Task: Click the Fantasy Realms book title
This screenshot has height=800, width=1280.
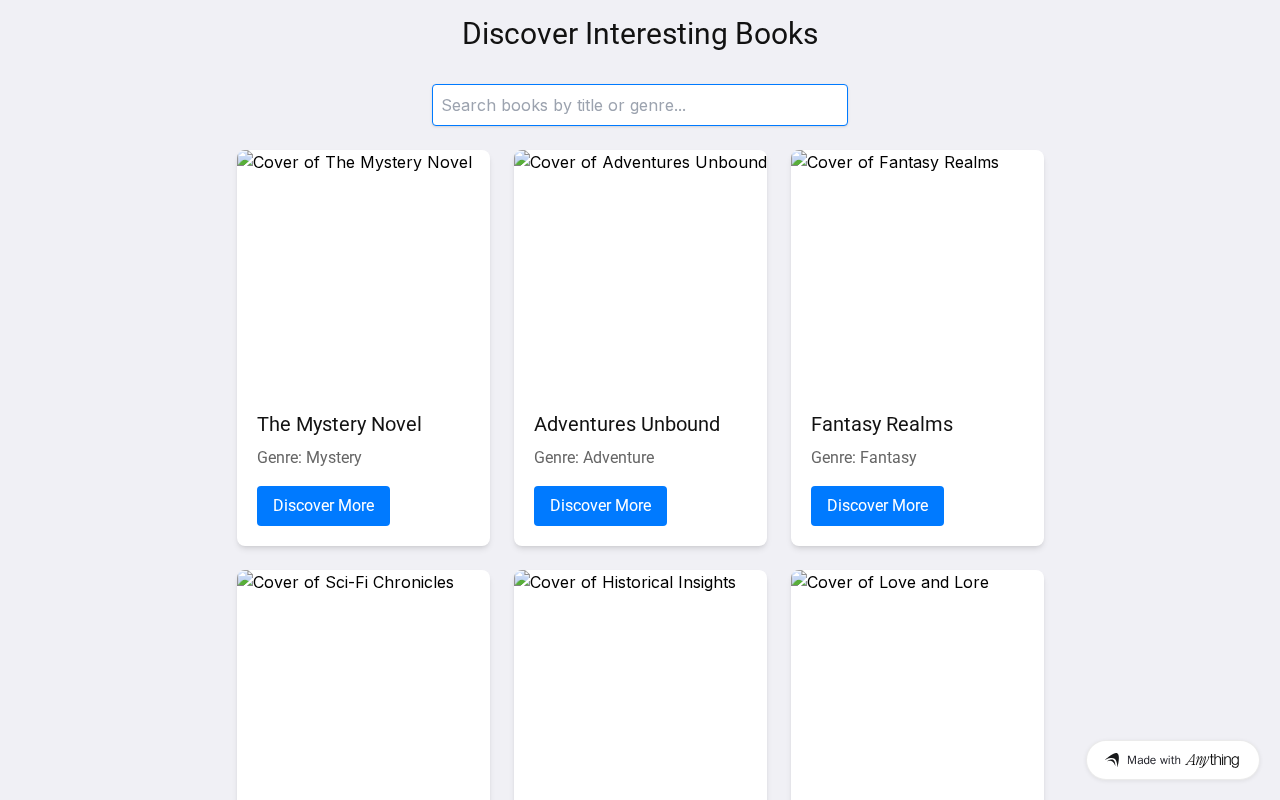Action: click(x=882, y=424)
